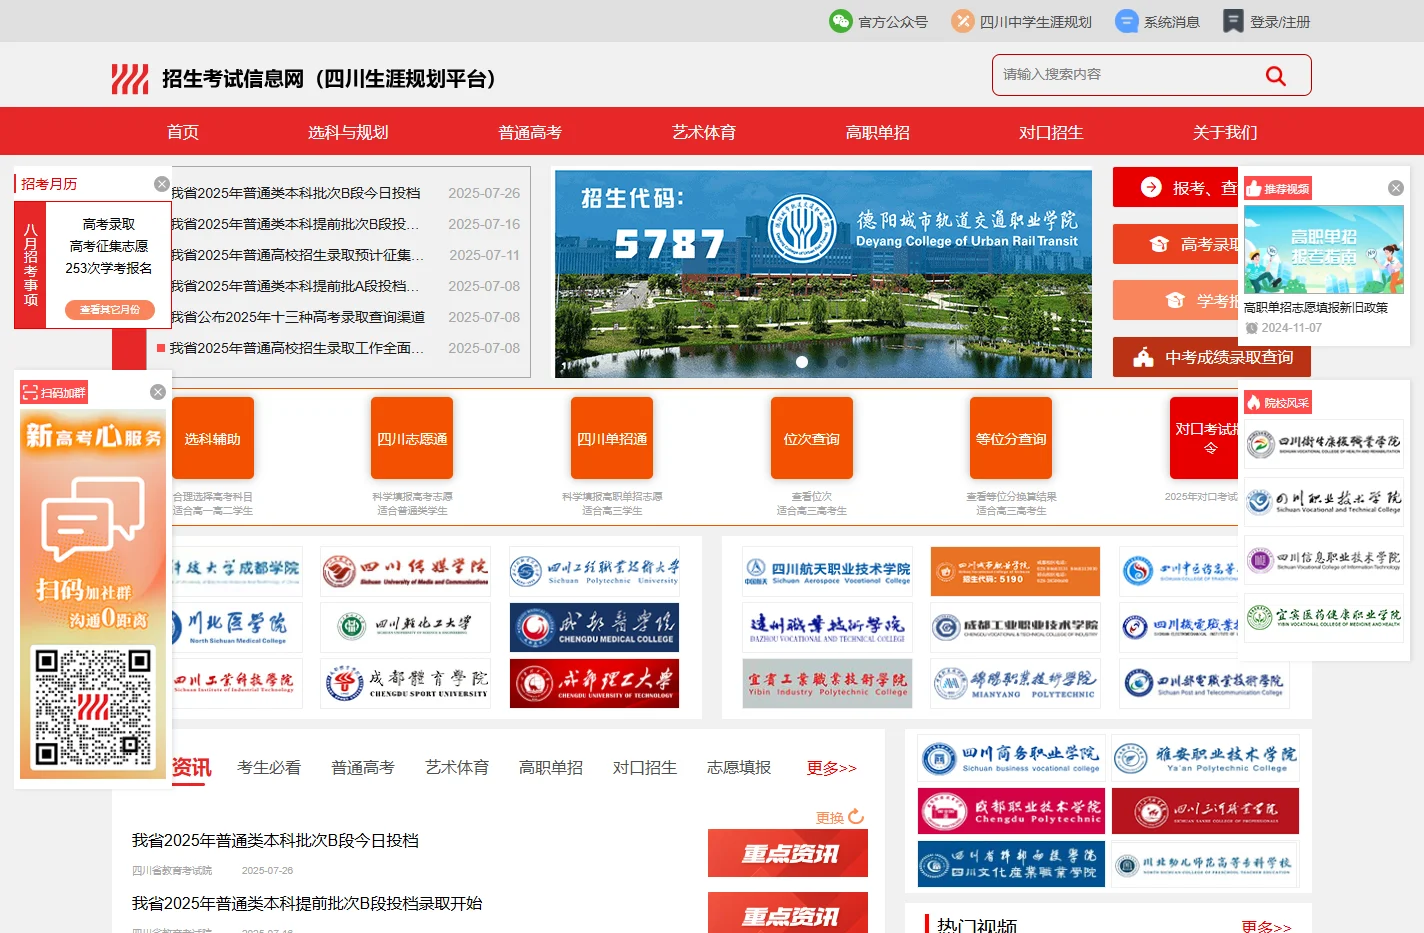Click the 四川传媒学院 logo

pos(406,571)
